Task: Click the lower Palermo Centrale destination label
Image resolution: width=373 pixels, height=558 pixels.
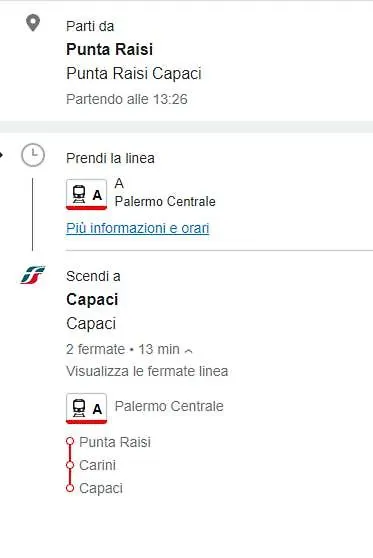Action: 169,406
